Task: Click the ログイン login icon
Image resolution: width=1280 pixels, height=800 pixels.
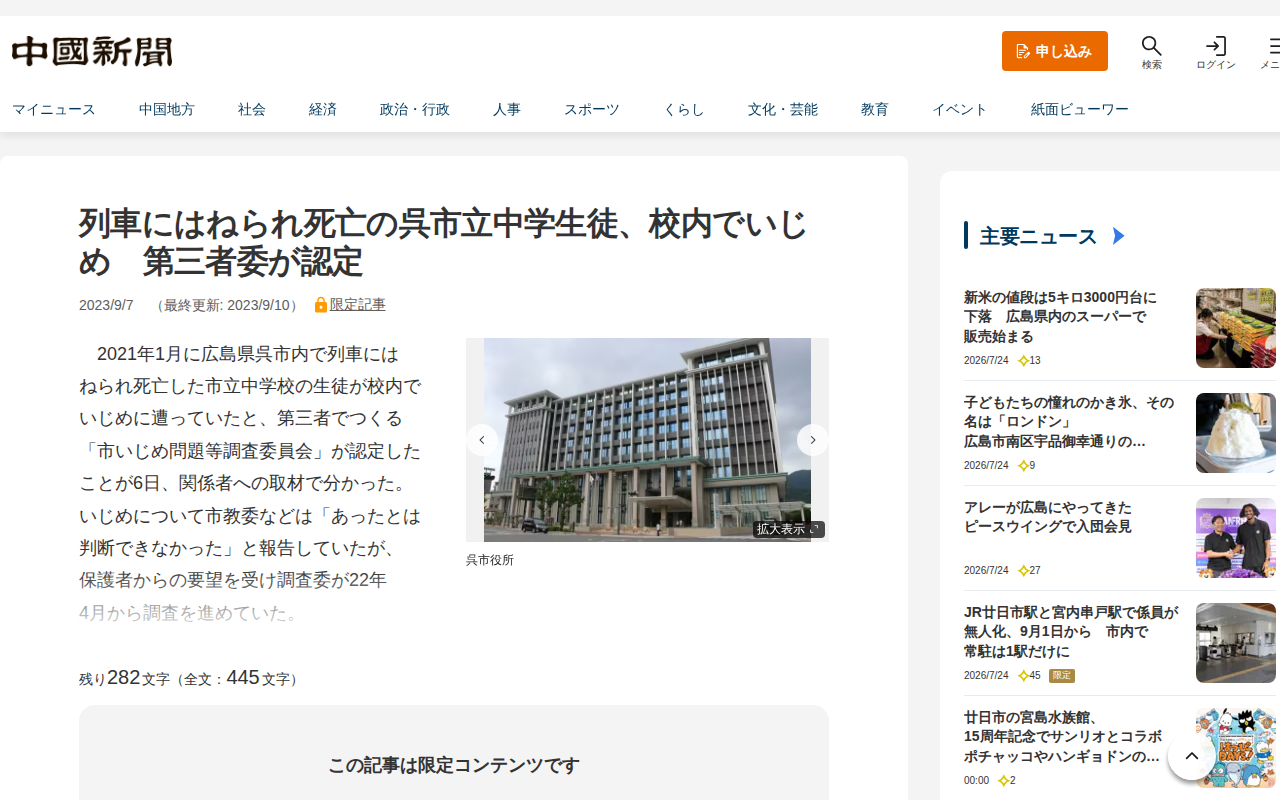Action: coord(1216,46)
